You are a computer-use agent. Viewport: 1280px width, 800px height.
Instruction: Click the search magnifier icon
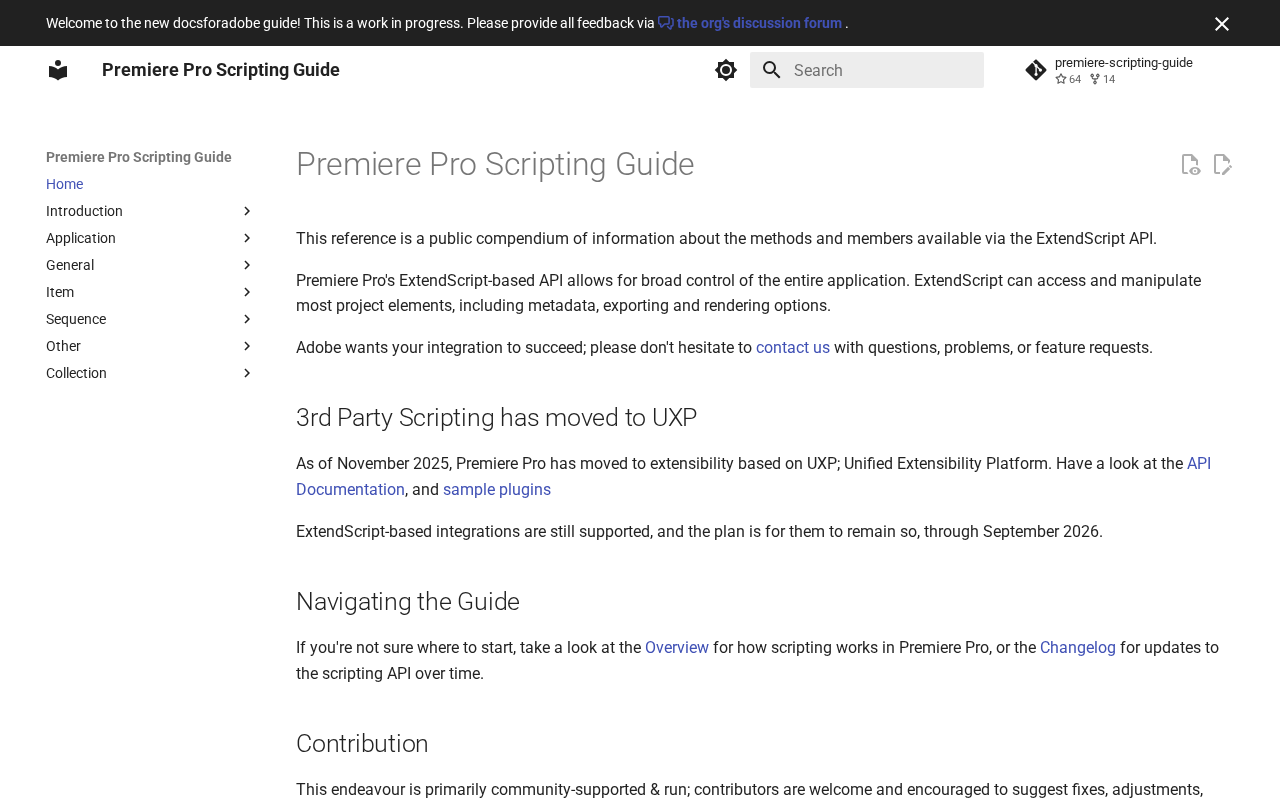[772, 70]
